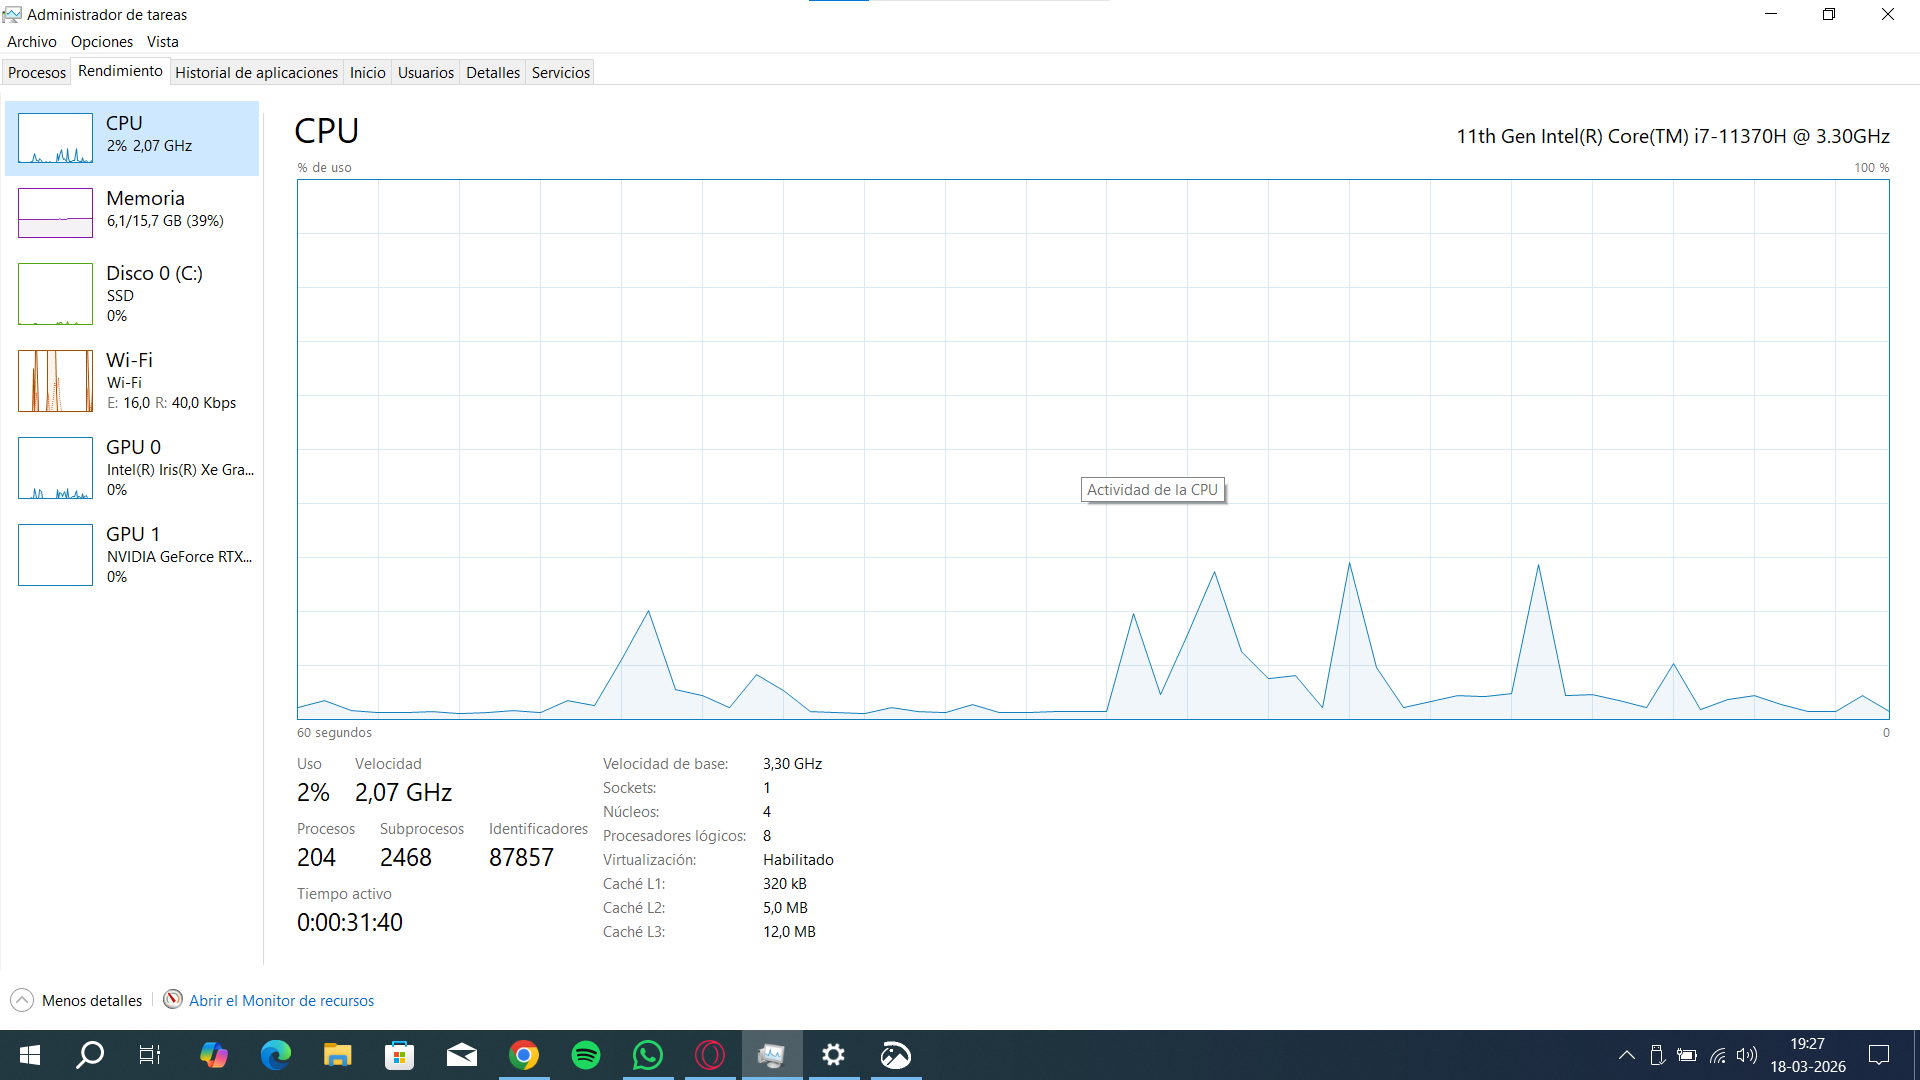
Task: View Disco 0 (C:) SSD statistics
Action: 131,293
